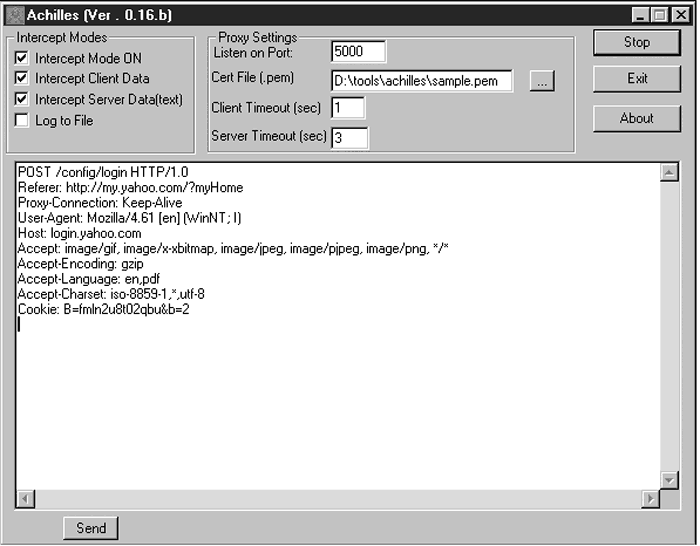700x546 pixels.
Task: Select the Server Timeout field
Action: pyautogui.click(x=350, y=138)
